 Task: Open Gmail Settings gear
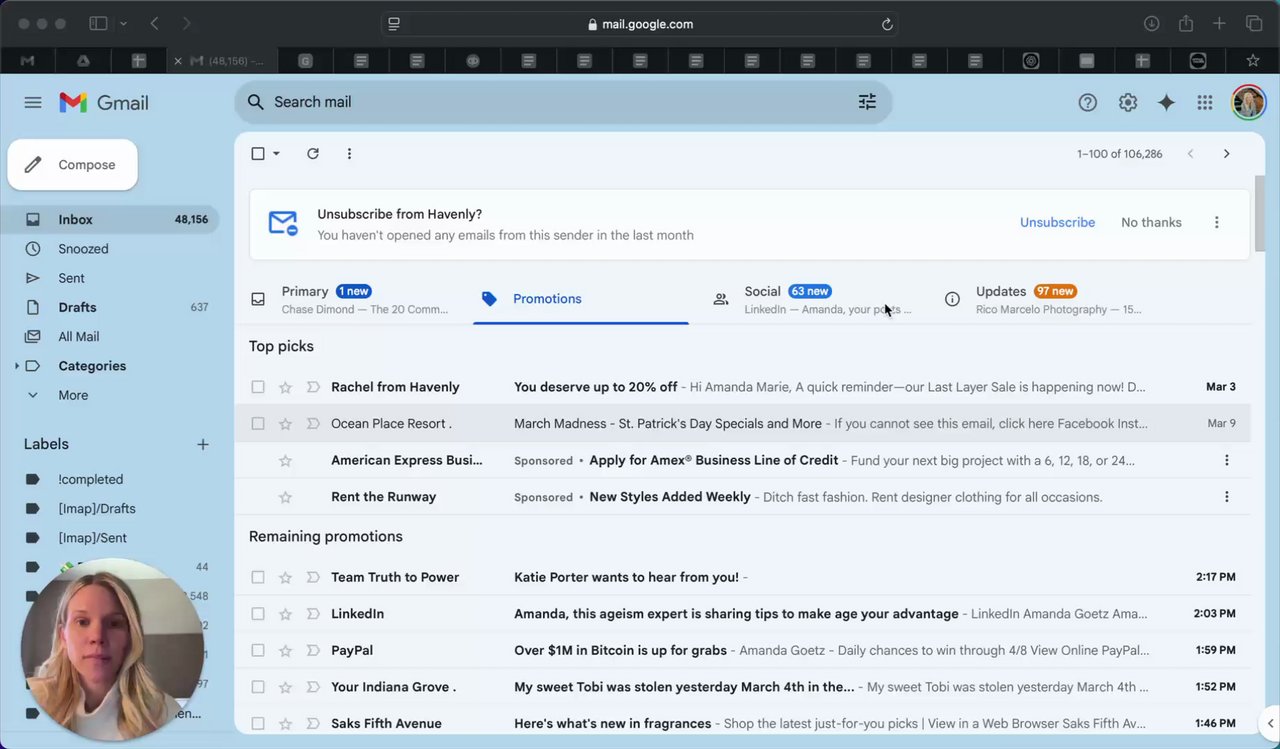tap(1128, 102)
